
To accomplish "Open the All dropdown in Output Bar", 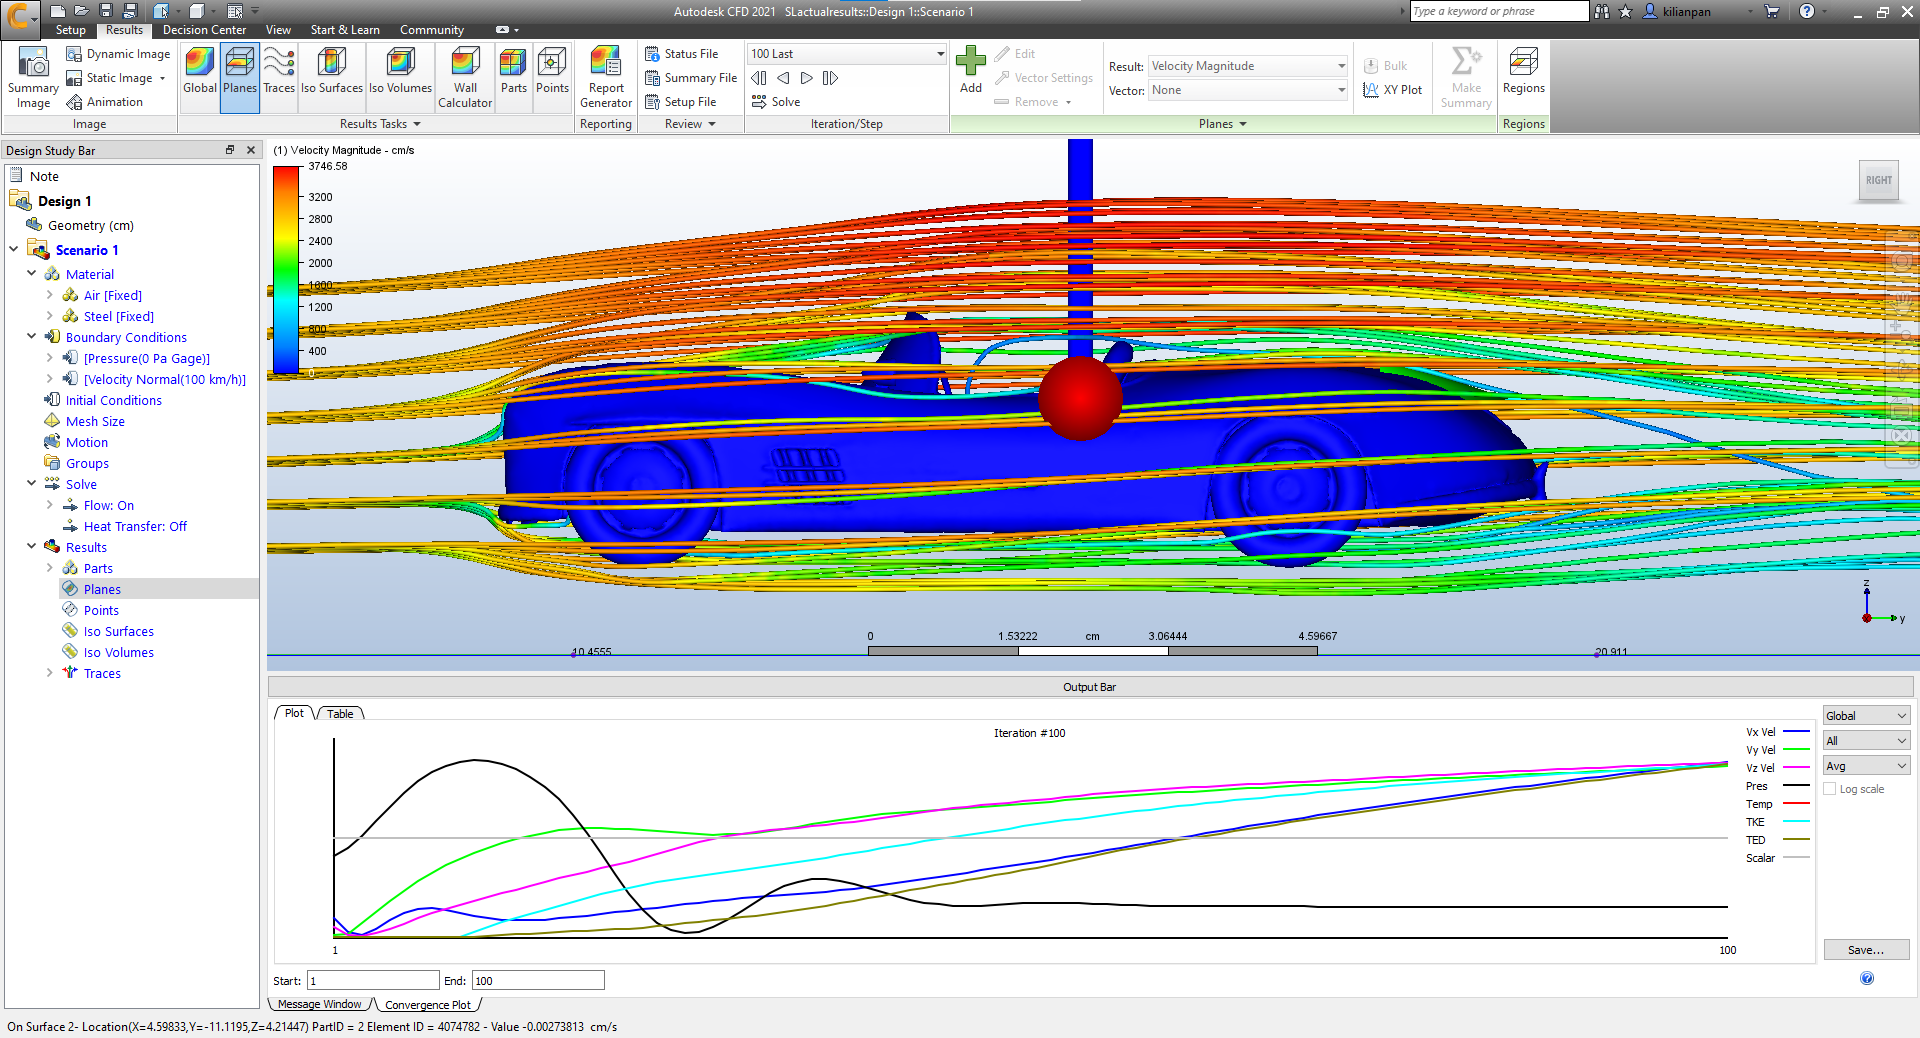I will (1866, 741).
